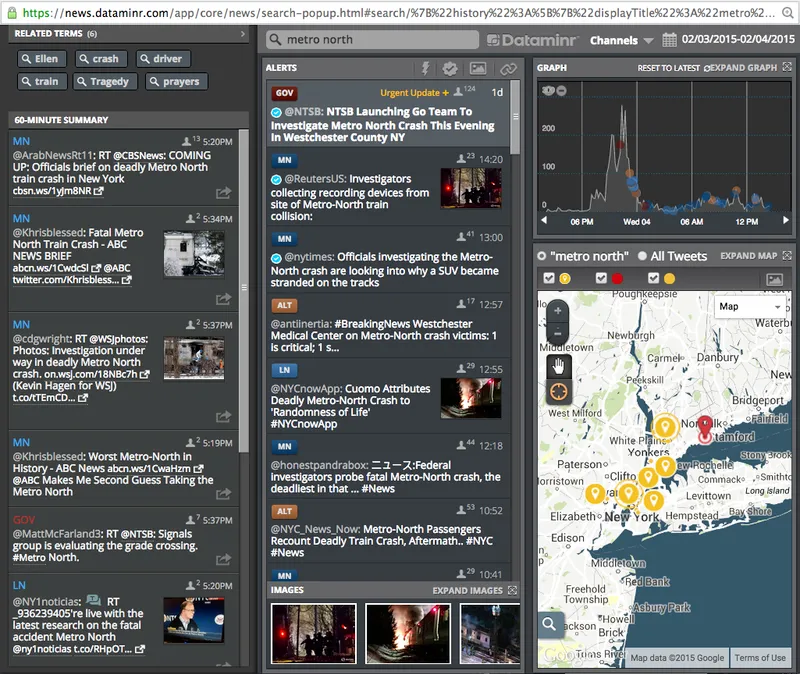Share the Fatal Metro North ABC brief tweet
Image resolution: width=800 pixels, height=674 pixels.
point(223,299)
